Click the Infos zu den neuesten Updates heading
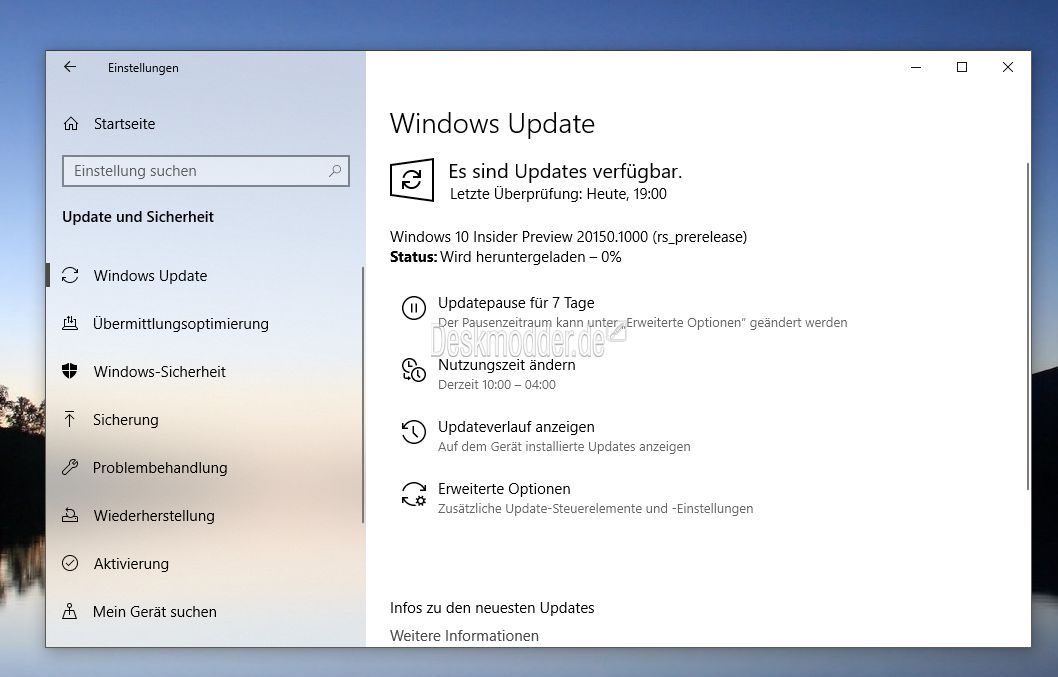This screenshot has width=1058, height=677. pos(492,608)
